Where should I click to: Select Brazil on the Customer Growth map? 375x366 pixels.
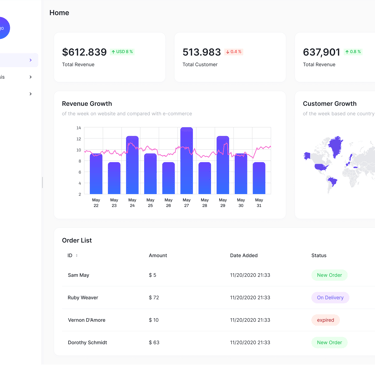pyautogui.click(x=332, y=182)
